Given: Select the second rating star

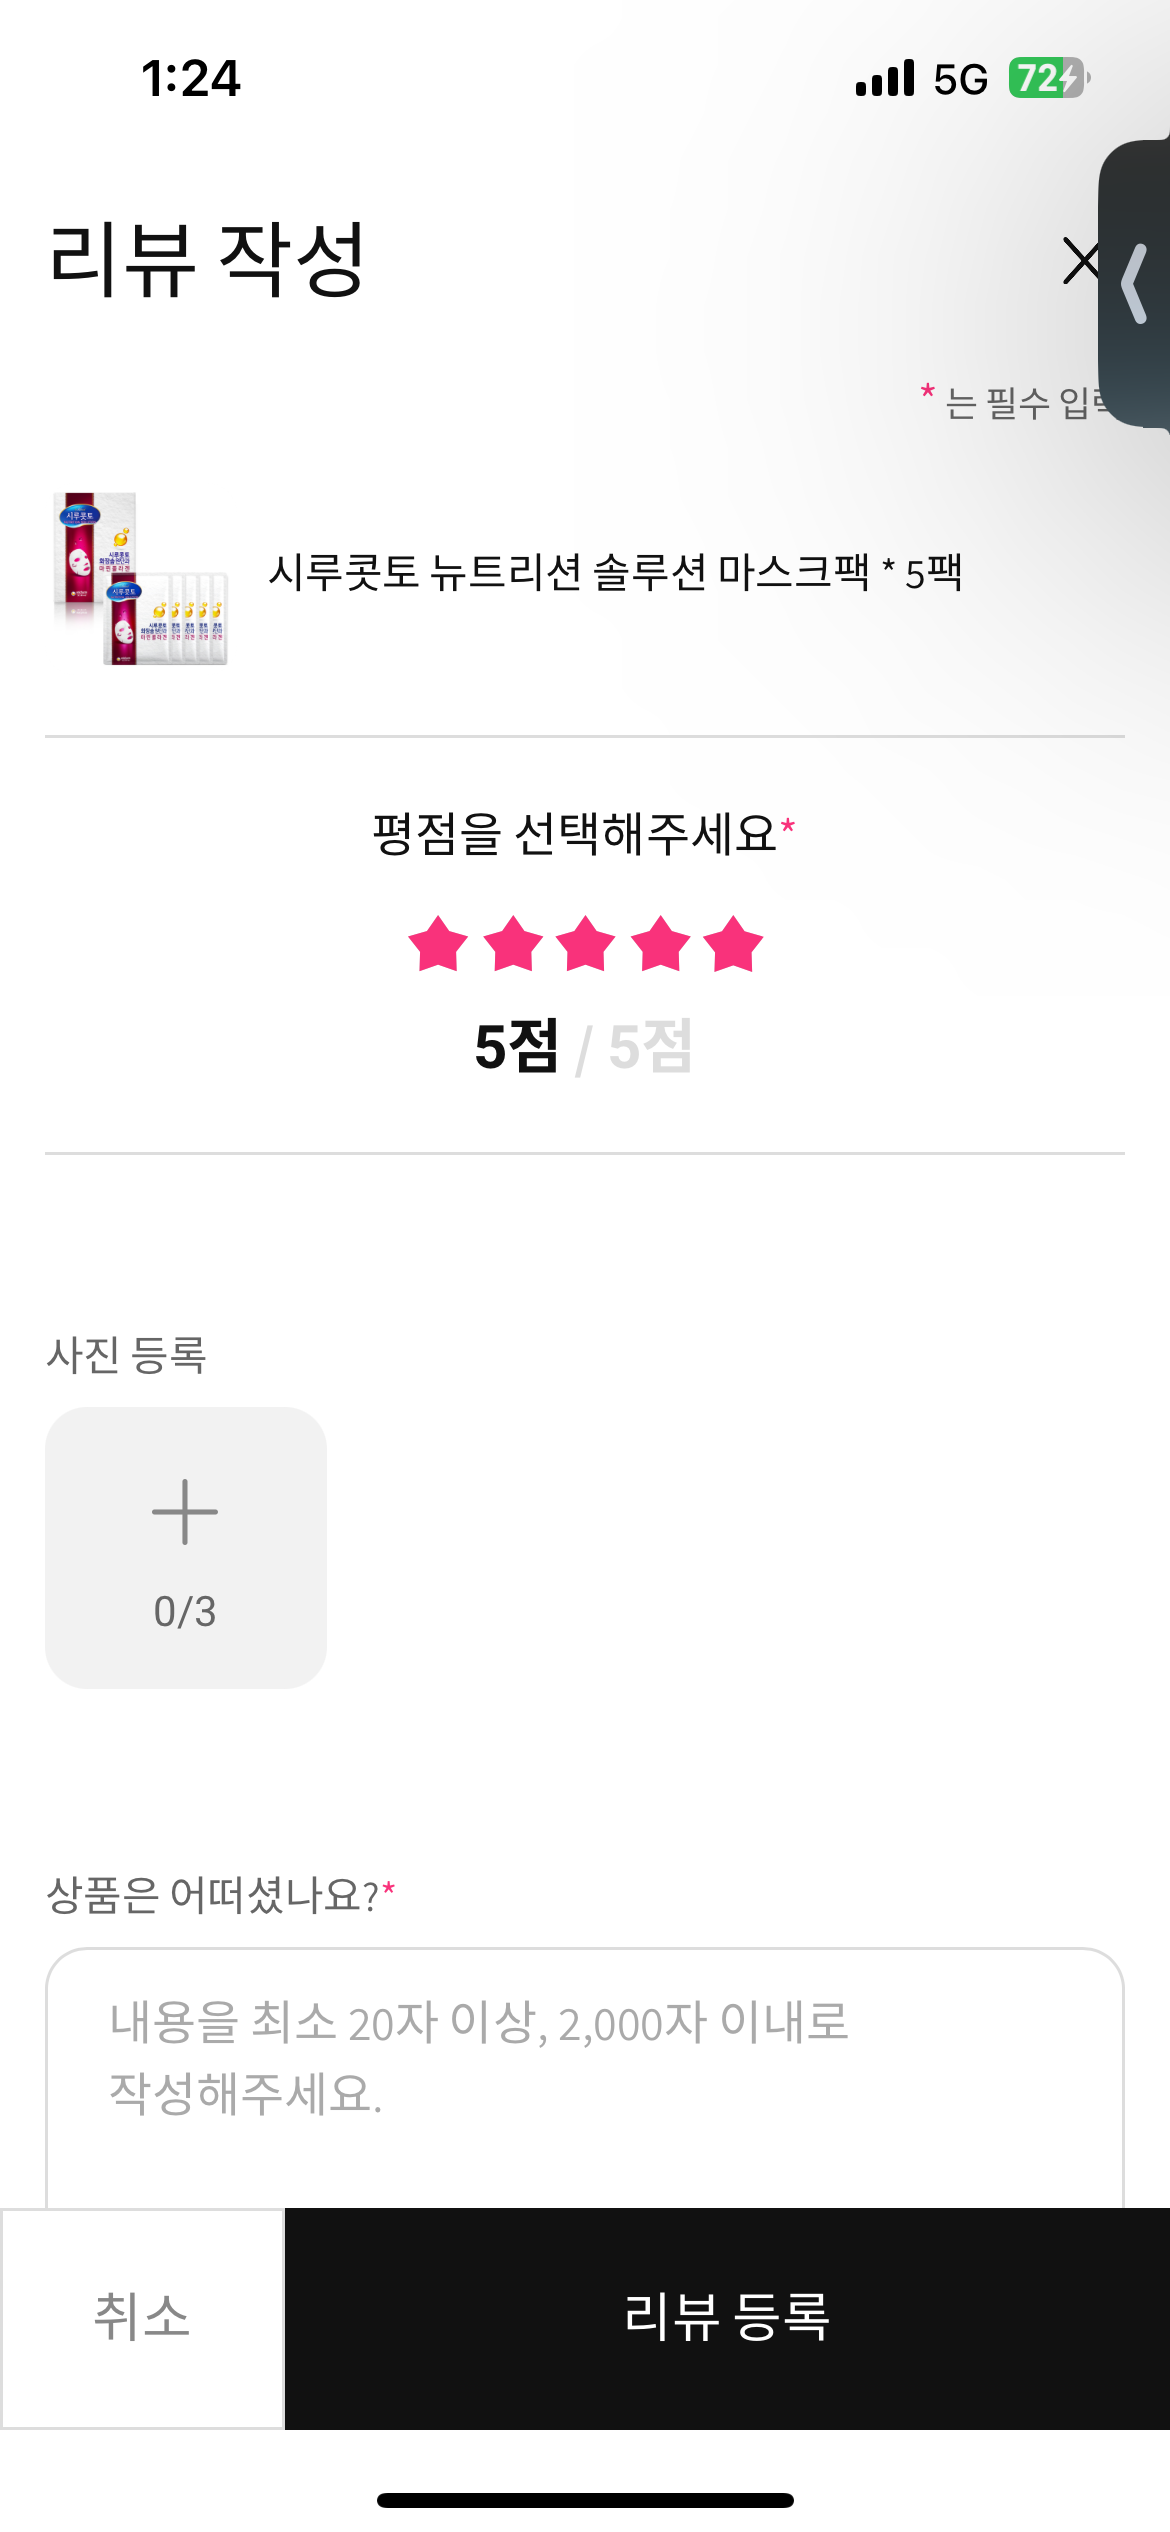Looking at the screenshot, I should [x=513, y=944].
